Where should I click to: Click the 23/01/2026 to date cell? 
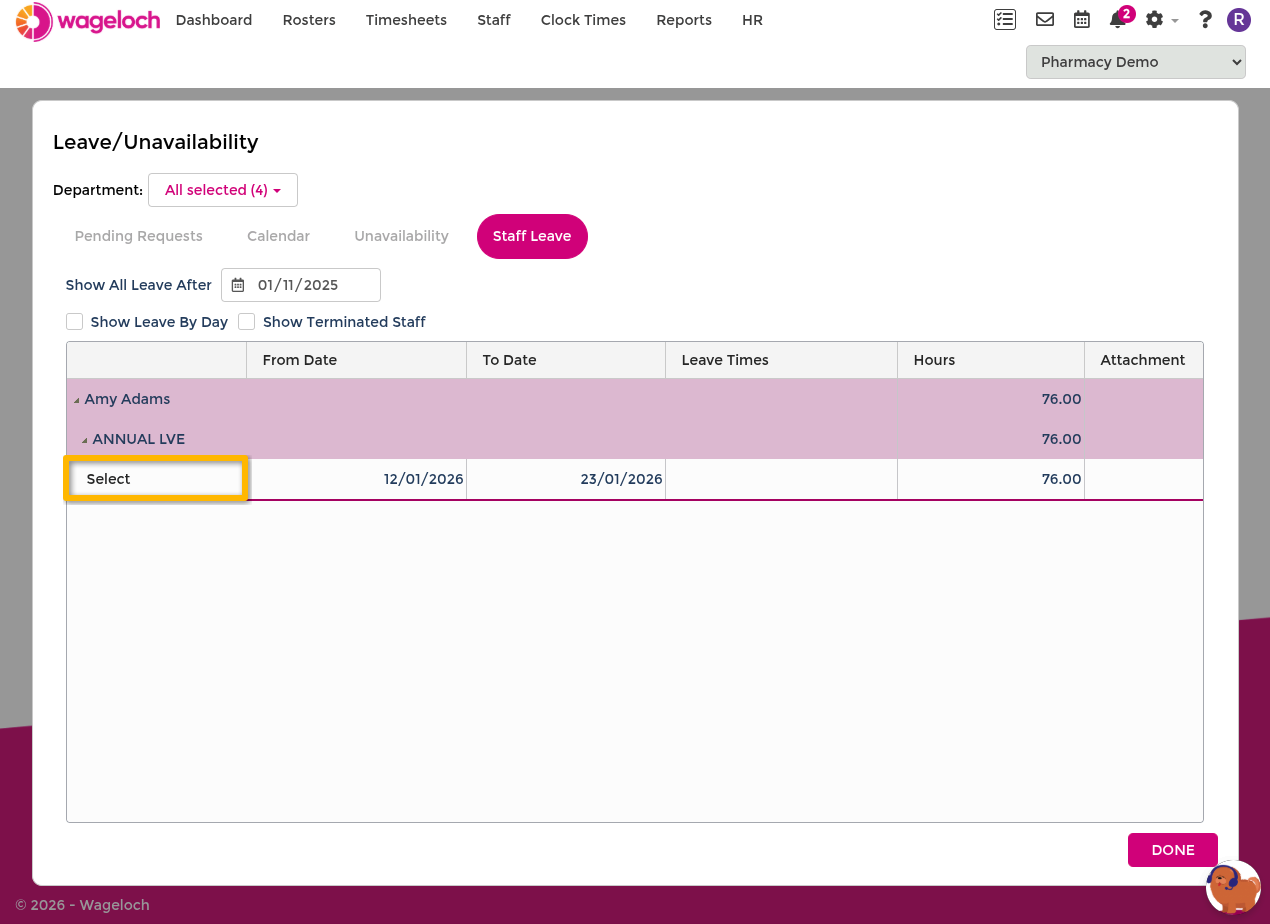pyautogui.click(x=566, y=479)
